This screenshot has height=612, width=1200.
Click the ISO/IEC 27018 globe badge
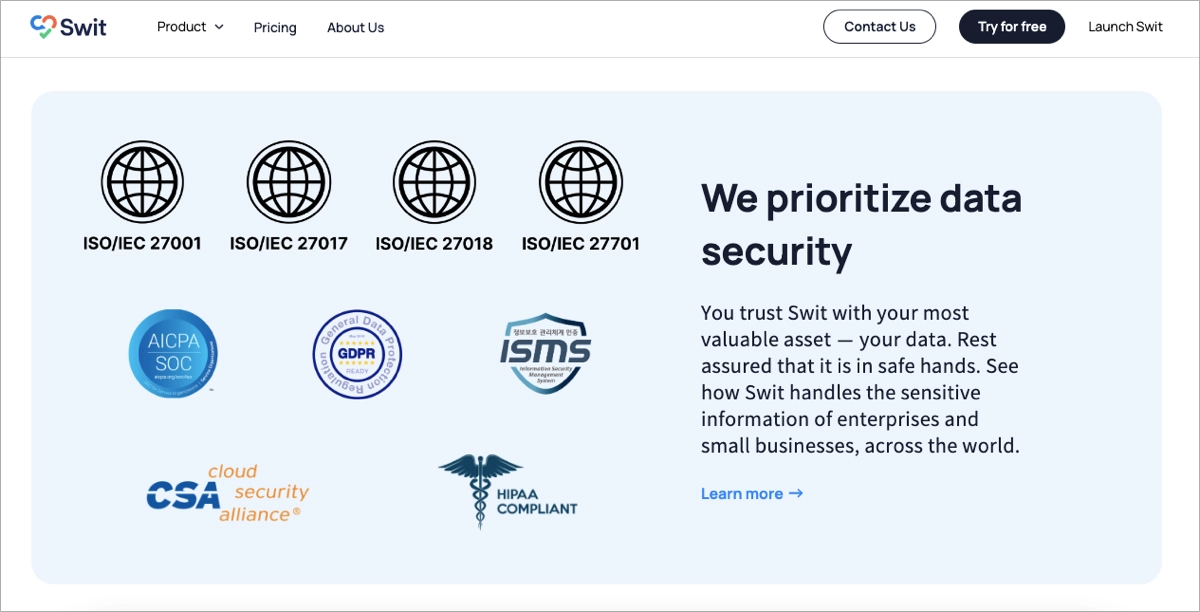[434, 182]
